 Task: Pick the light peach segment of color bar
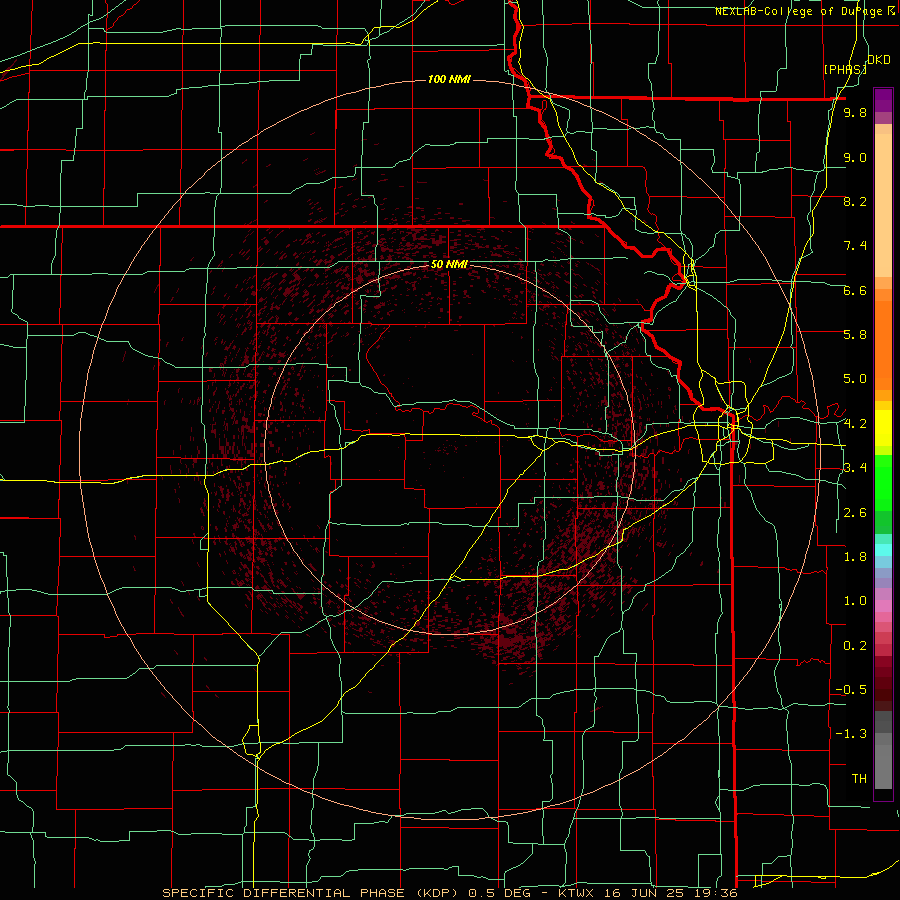pyautogui.click(x=883, y=205)
